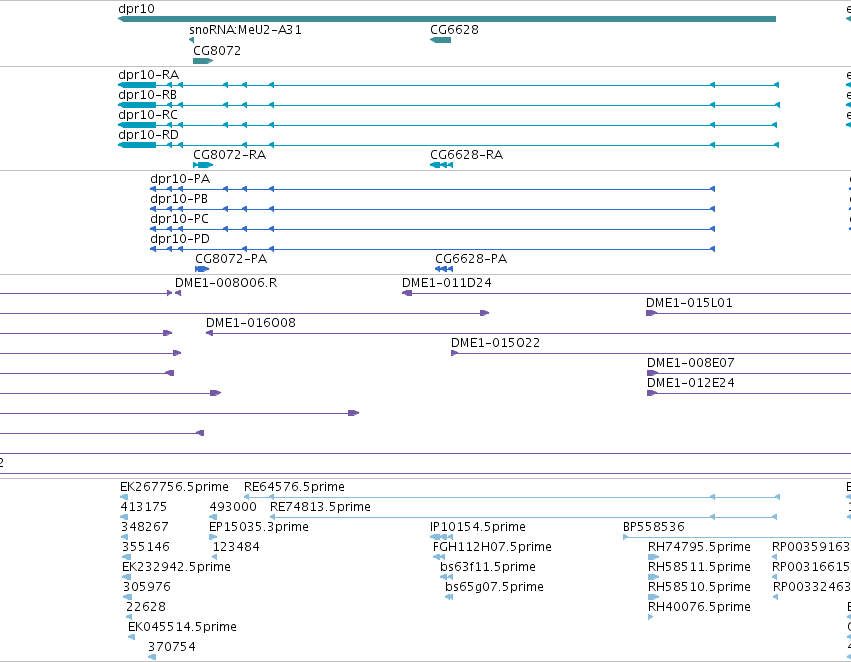Open the RE74813.5prime EST label
The width and height of the screenshot is (851, 662).
[320, 507]
